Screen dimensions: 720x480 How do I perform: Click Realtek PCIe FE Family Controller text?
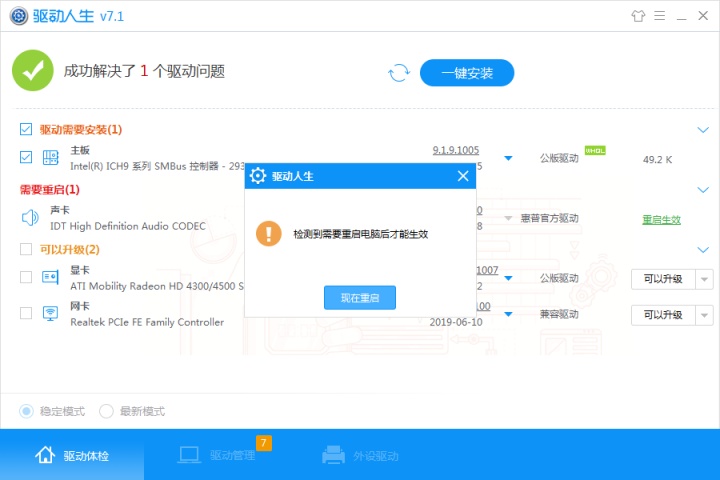(147, 322)
